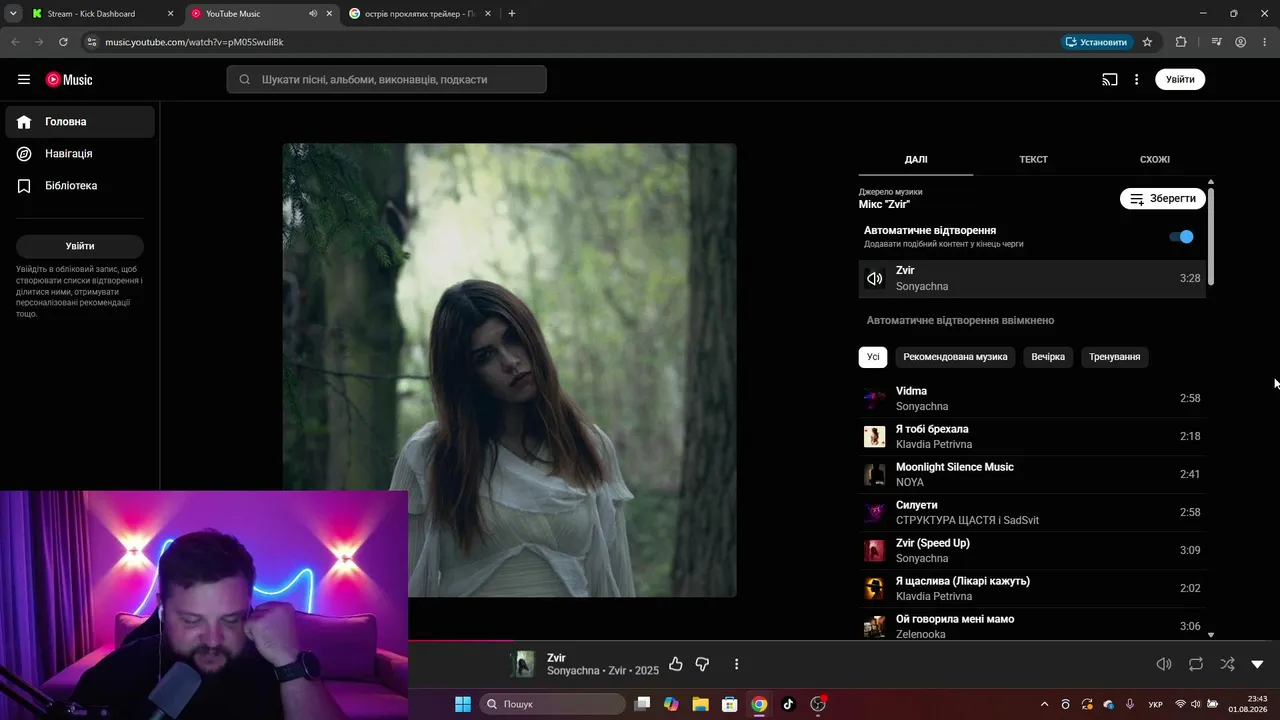The image size is (1280, 720).
Task: Click the speaker icon on the Zvir queue row
Action: [x=875, y=279]
